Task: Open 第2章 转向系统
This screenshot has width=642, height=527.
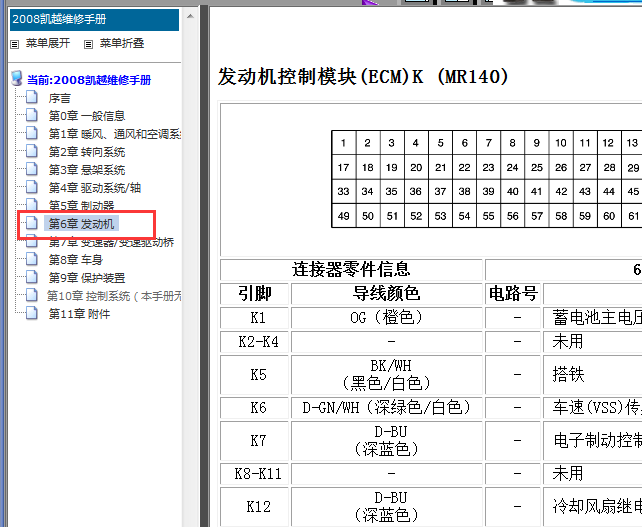Action: tap(87, 152)
